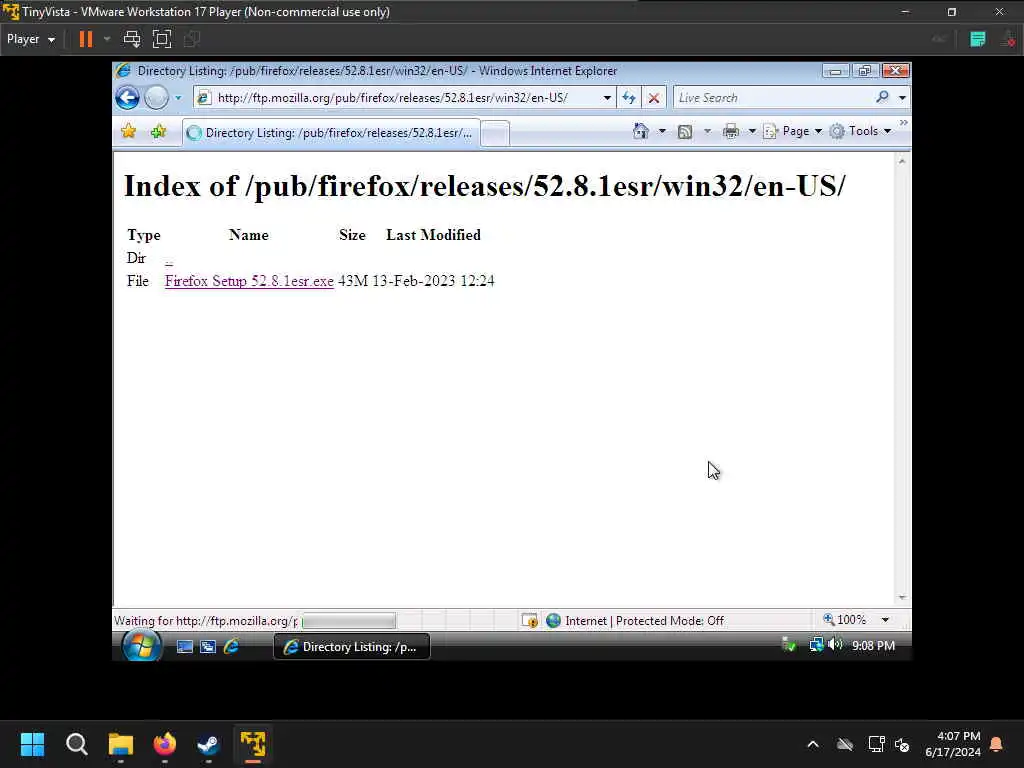Expand the zoom level dropdown arrow
The height and width of the screenshot is (768, 1024).
click(885, 620)
